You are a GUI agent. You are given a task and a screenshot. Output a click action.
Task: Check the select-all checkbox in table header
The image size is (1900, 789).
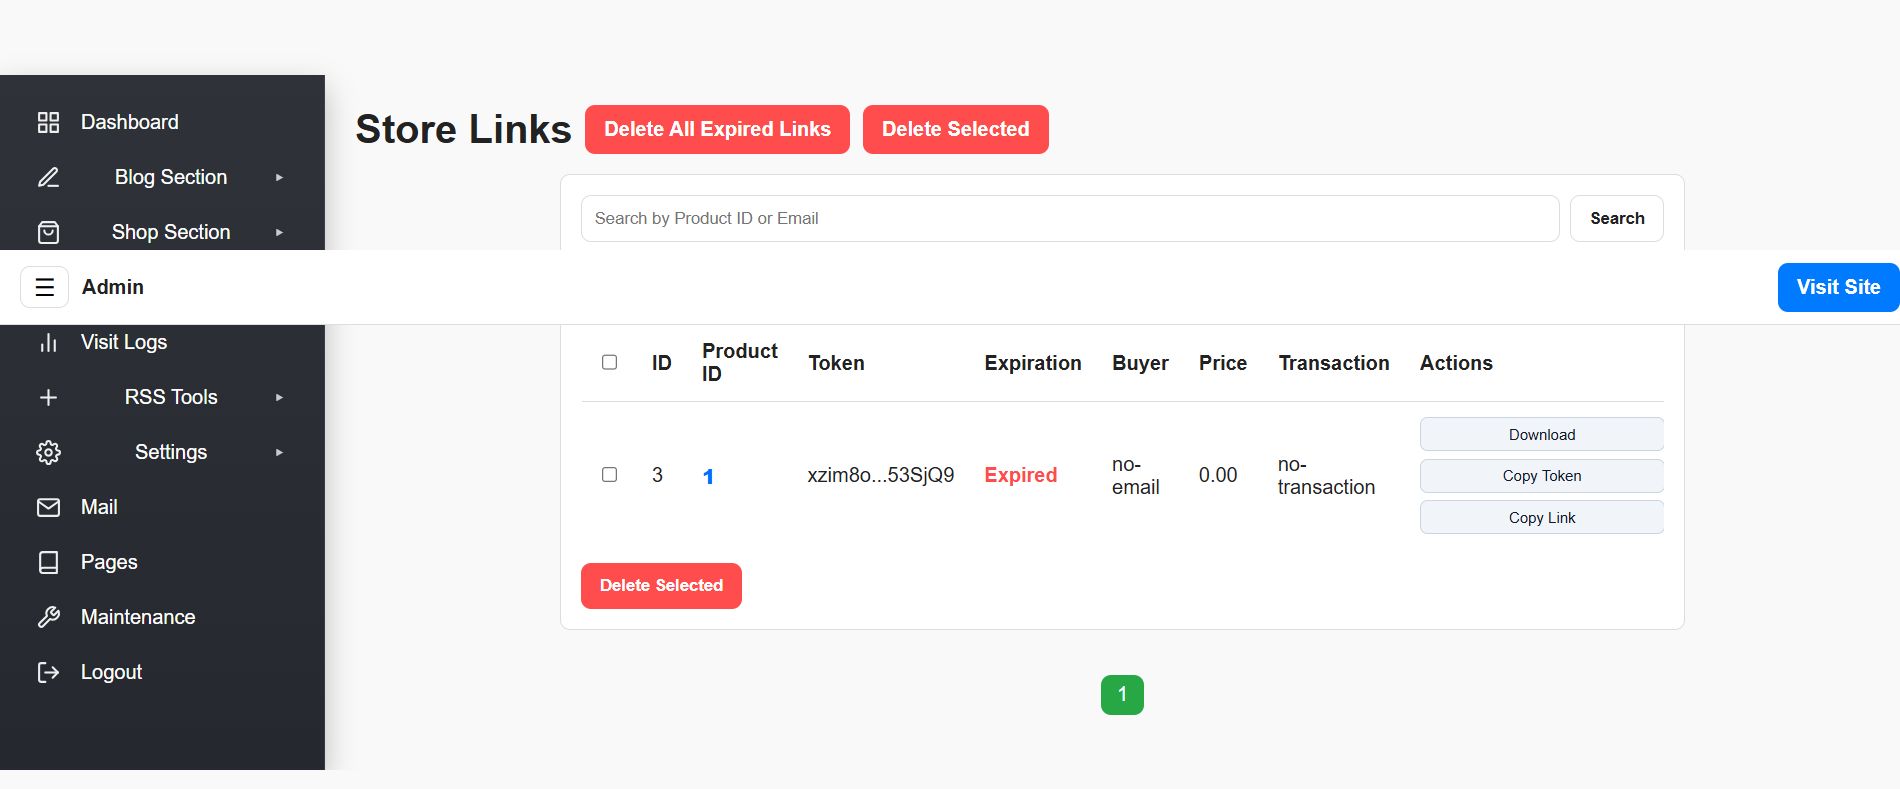tap(609, 362)
